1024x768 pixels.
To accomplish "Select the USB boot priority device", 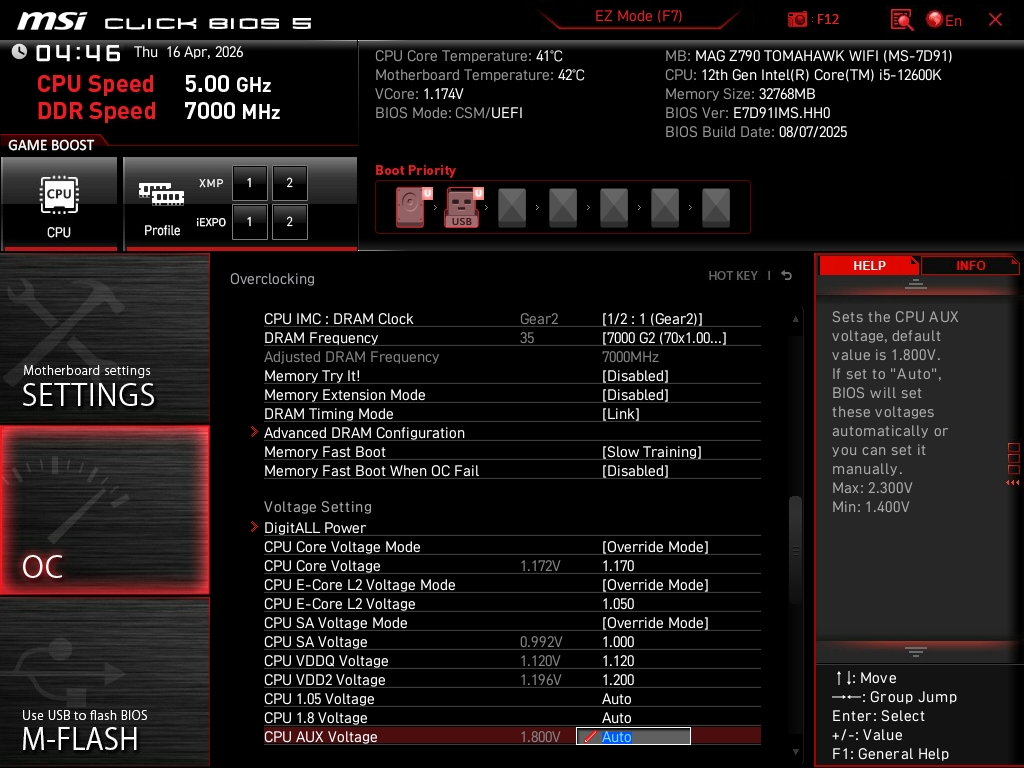I will pyautogui.click(x=462, y=207).
